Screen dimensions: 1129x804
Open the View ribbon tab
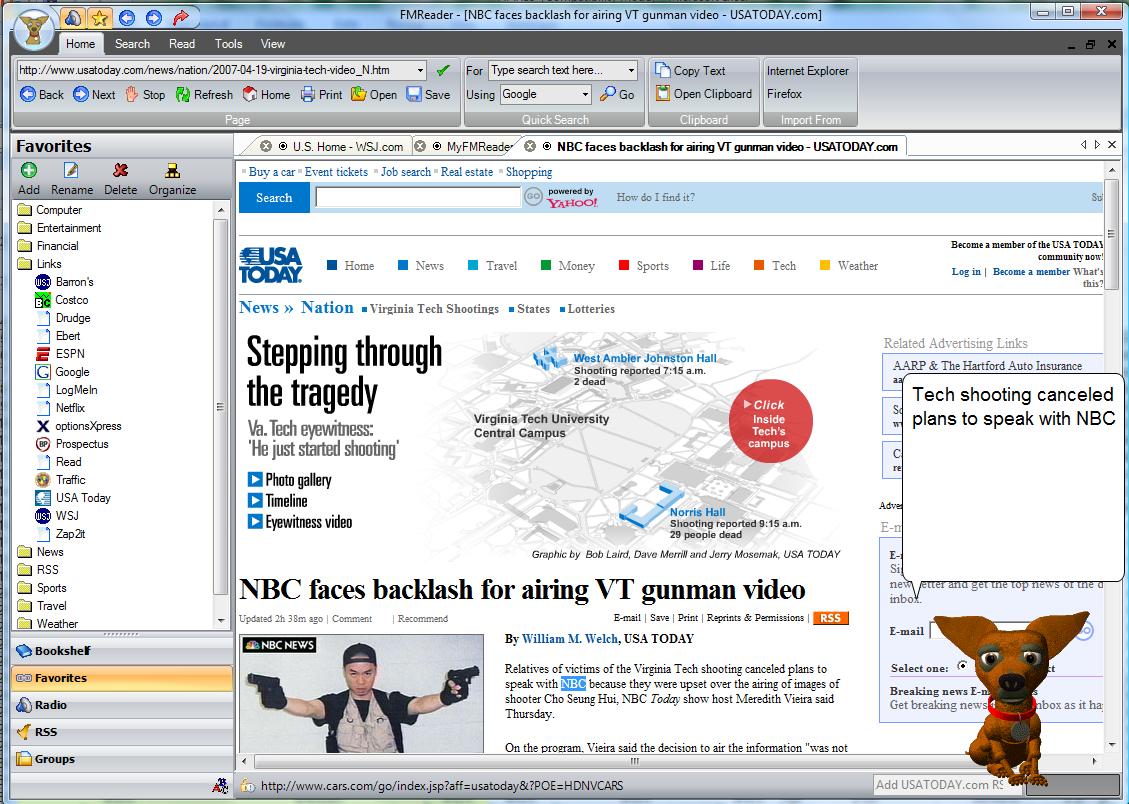coord(273,44)
